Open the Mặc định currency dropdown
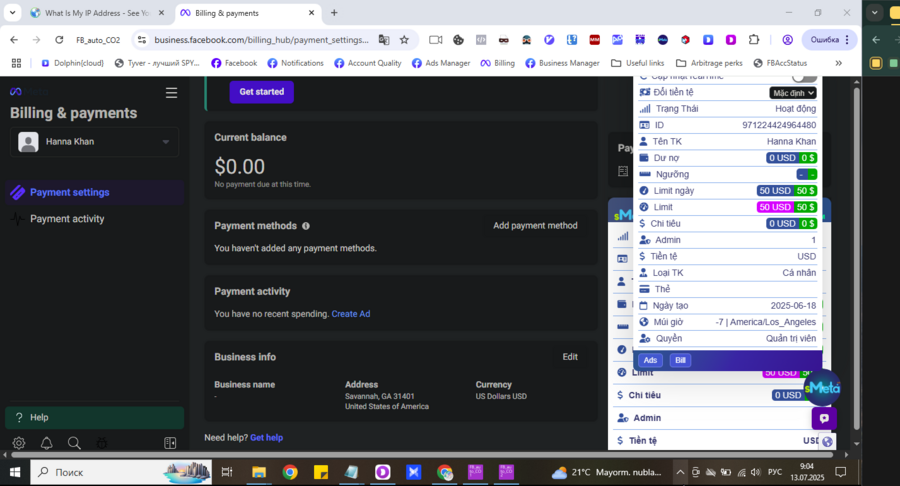The height and width of the screenshot is (486, 900). click(793, 93)
